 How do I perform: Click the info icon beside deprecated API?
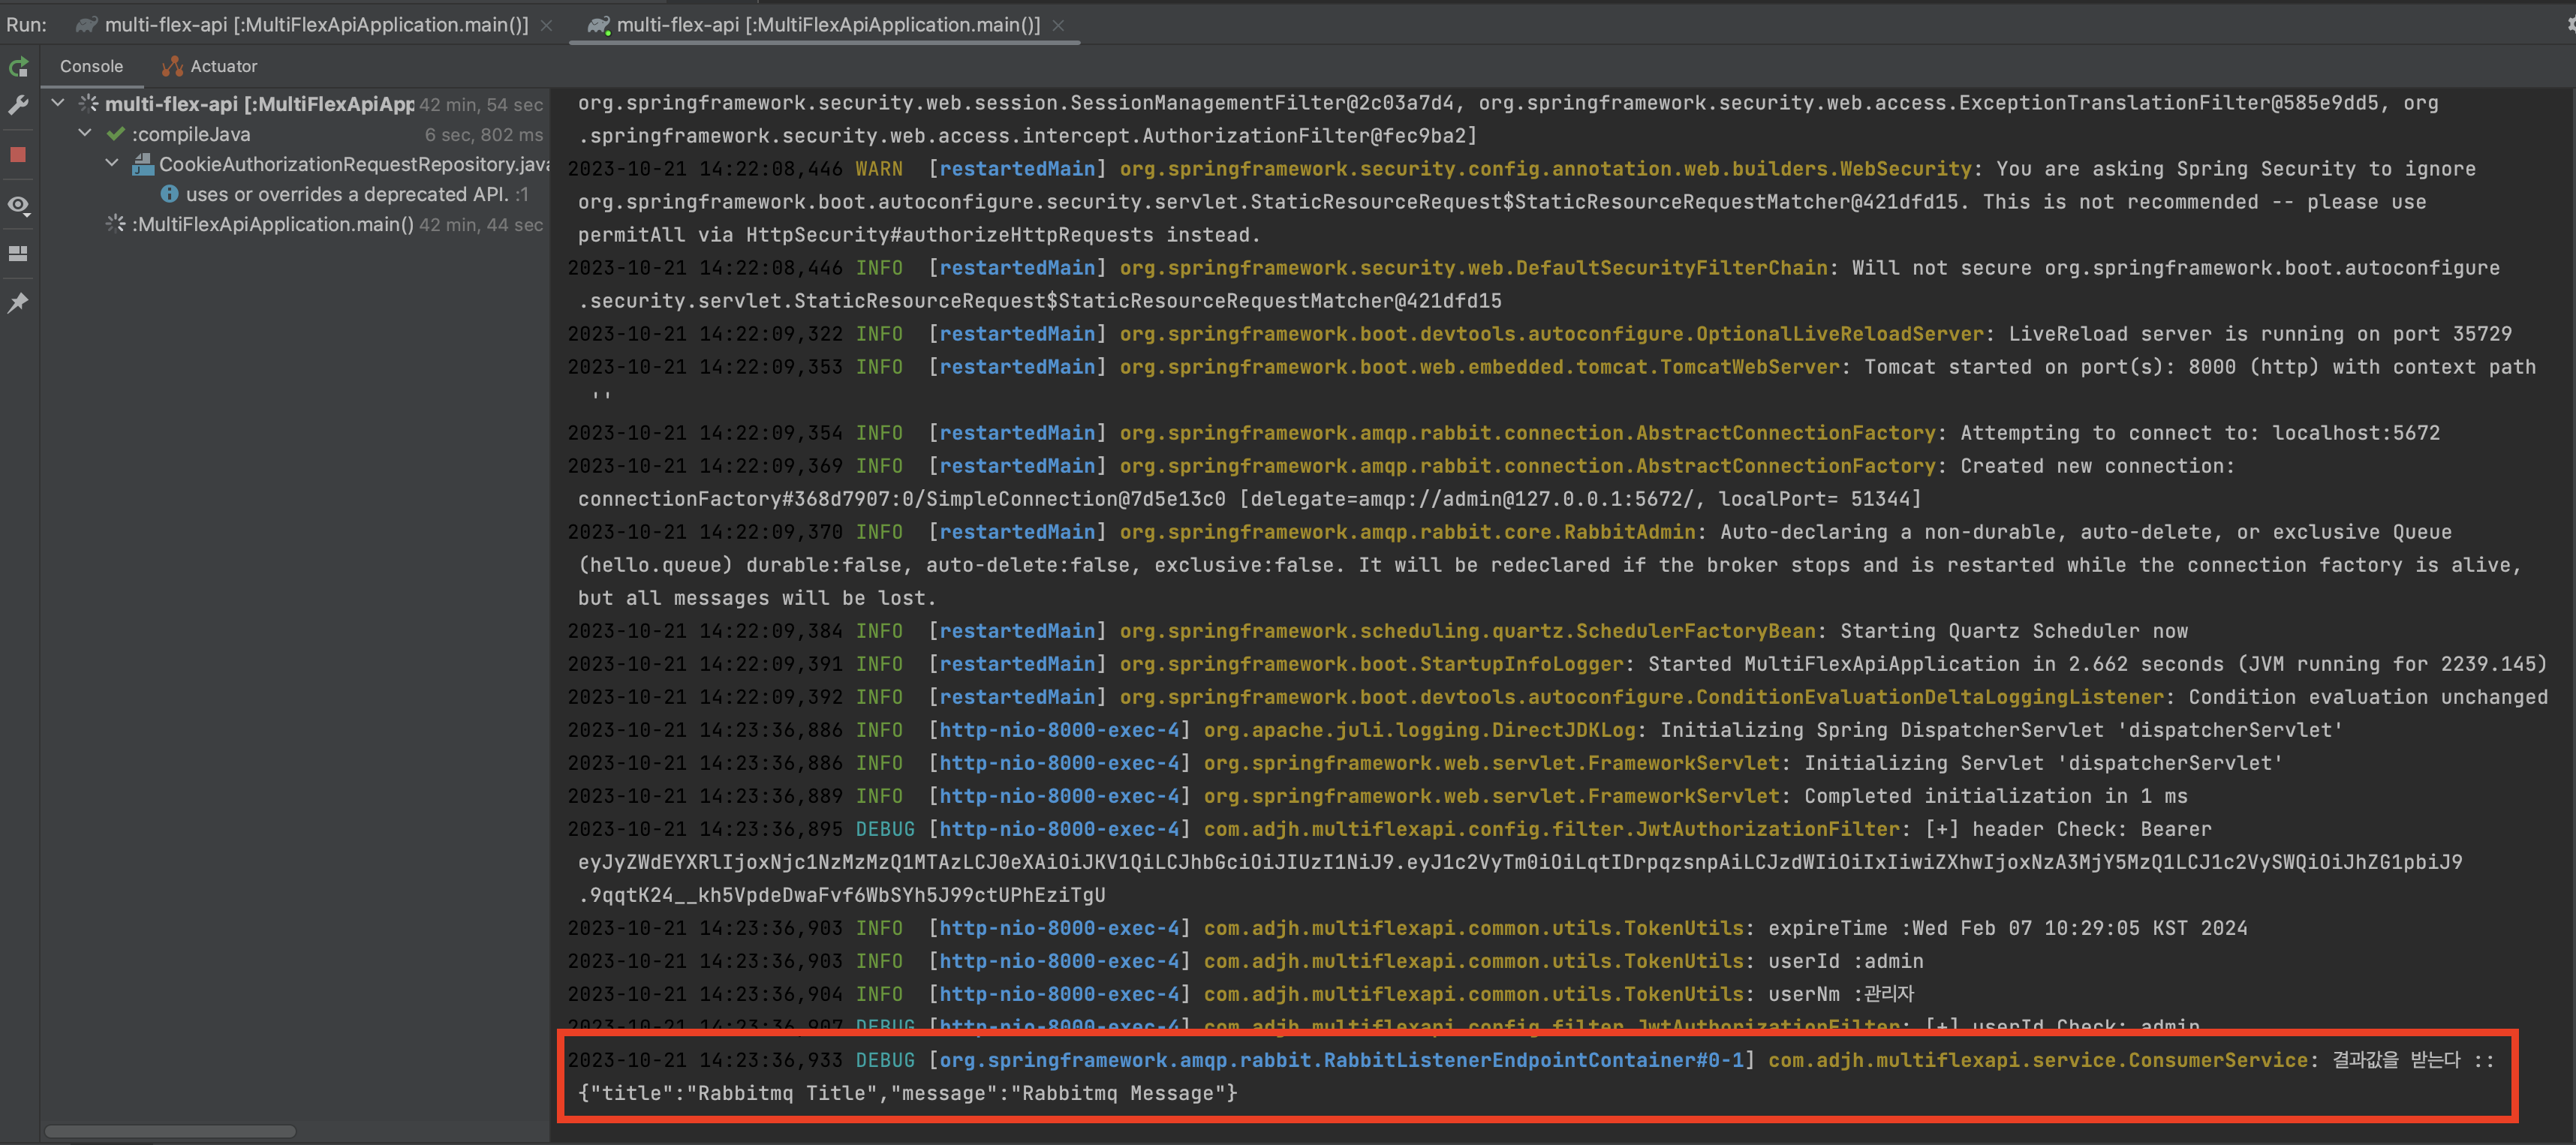coord(169,194)
